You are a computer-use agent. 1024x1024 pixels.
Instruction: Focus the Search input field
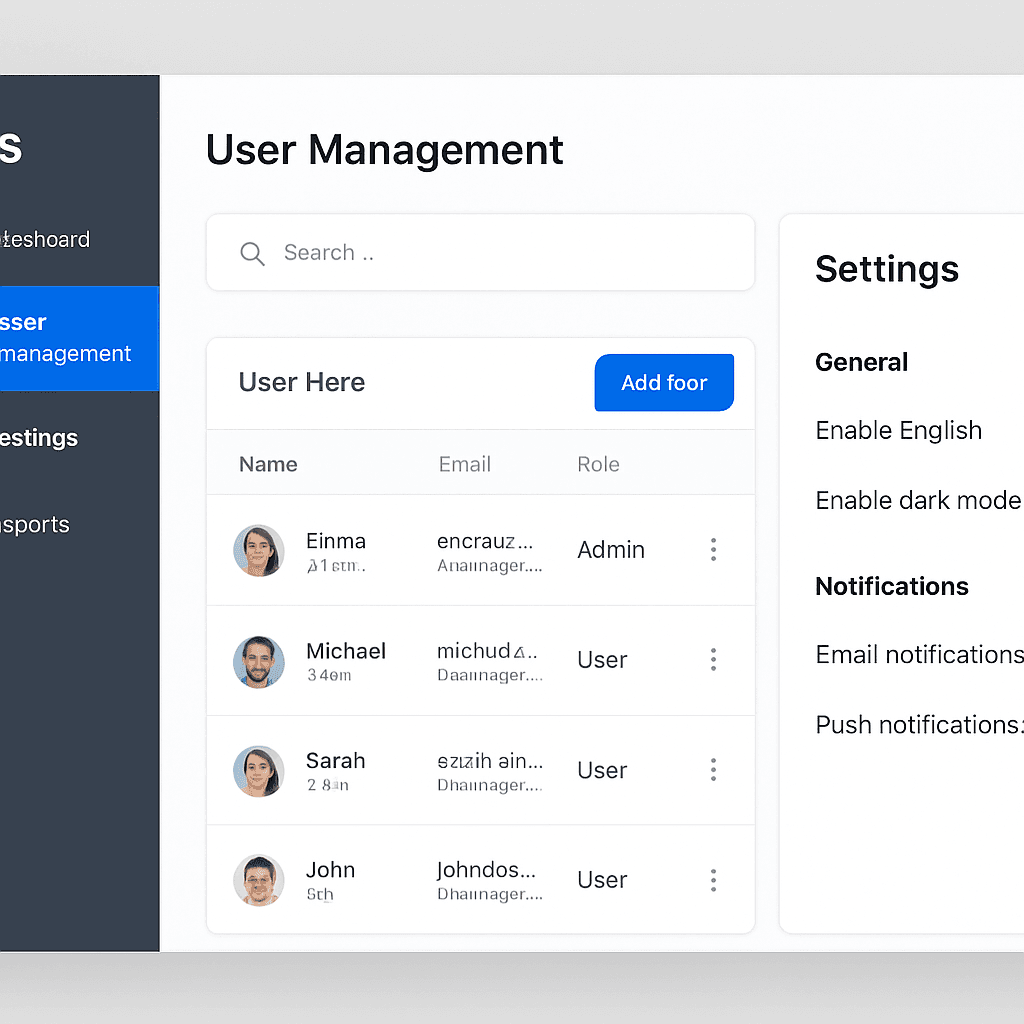(x=480, y=253)
